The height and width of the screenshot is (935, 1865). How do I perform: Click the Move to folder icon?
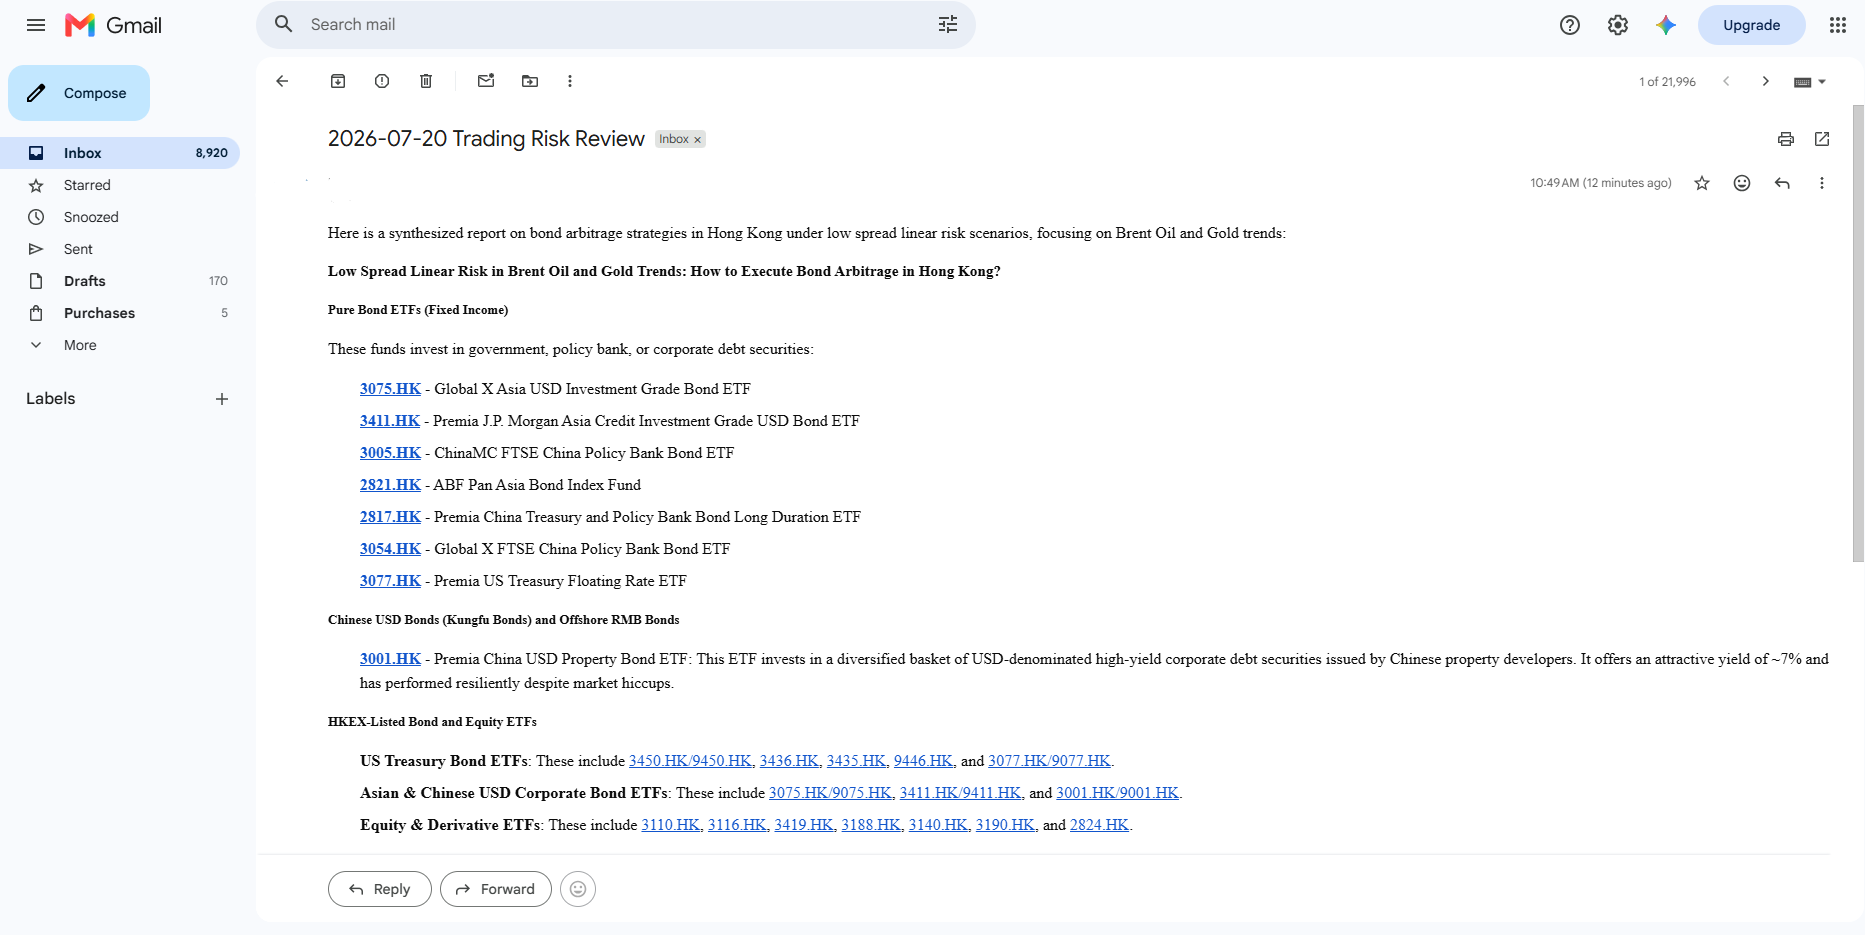[530, 81]
